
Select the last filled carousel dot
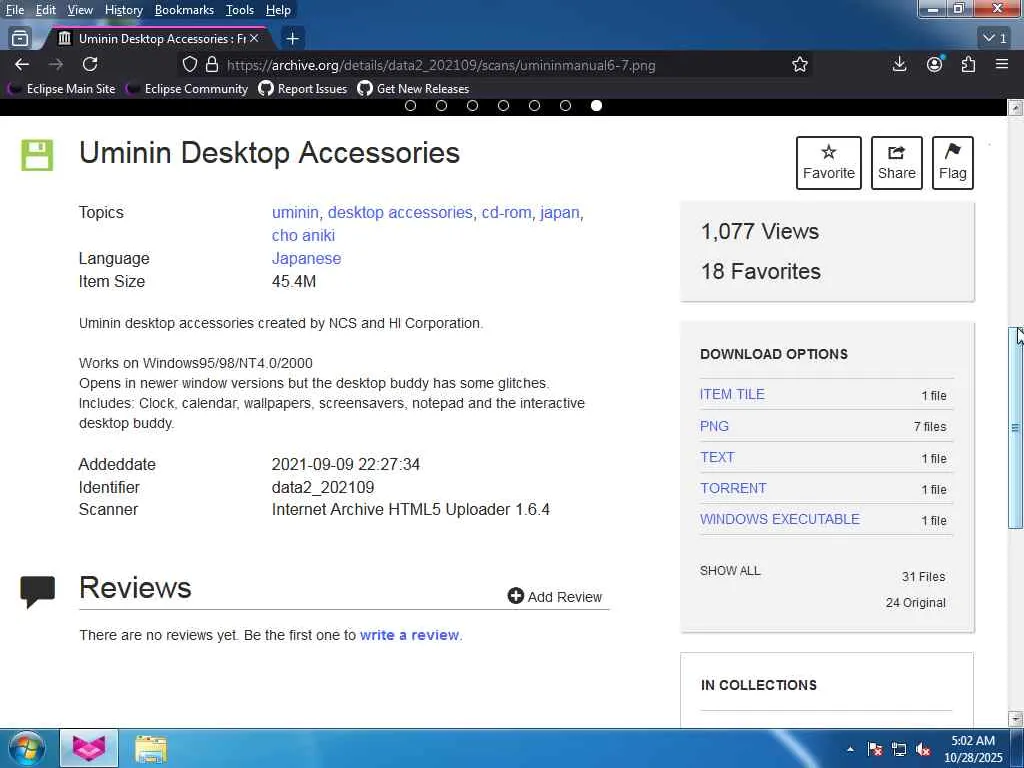coord(596,105)
